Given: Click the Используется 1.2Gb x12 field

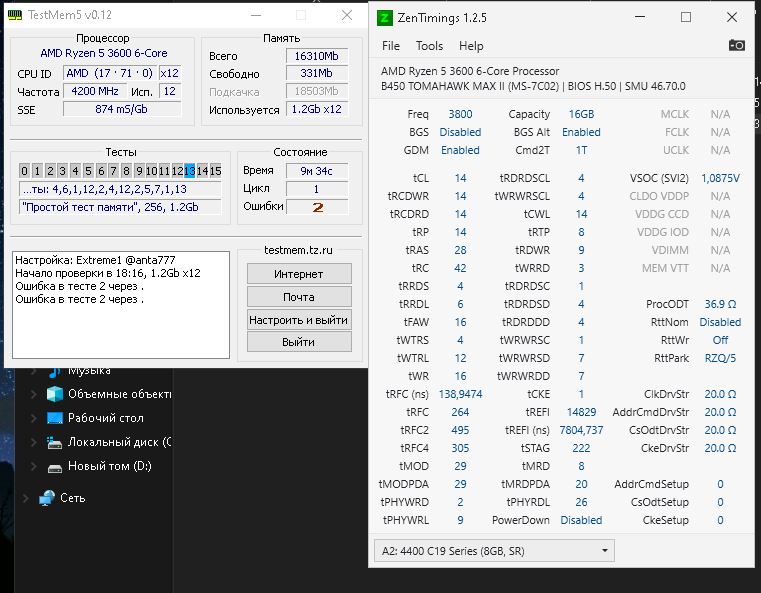Looking at the screenshot, I should pos(317,109).
